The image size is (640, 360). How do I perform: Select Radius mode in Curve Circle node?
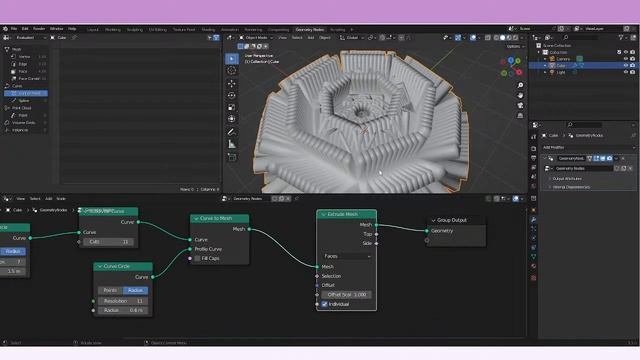coord(136,290)
